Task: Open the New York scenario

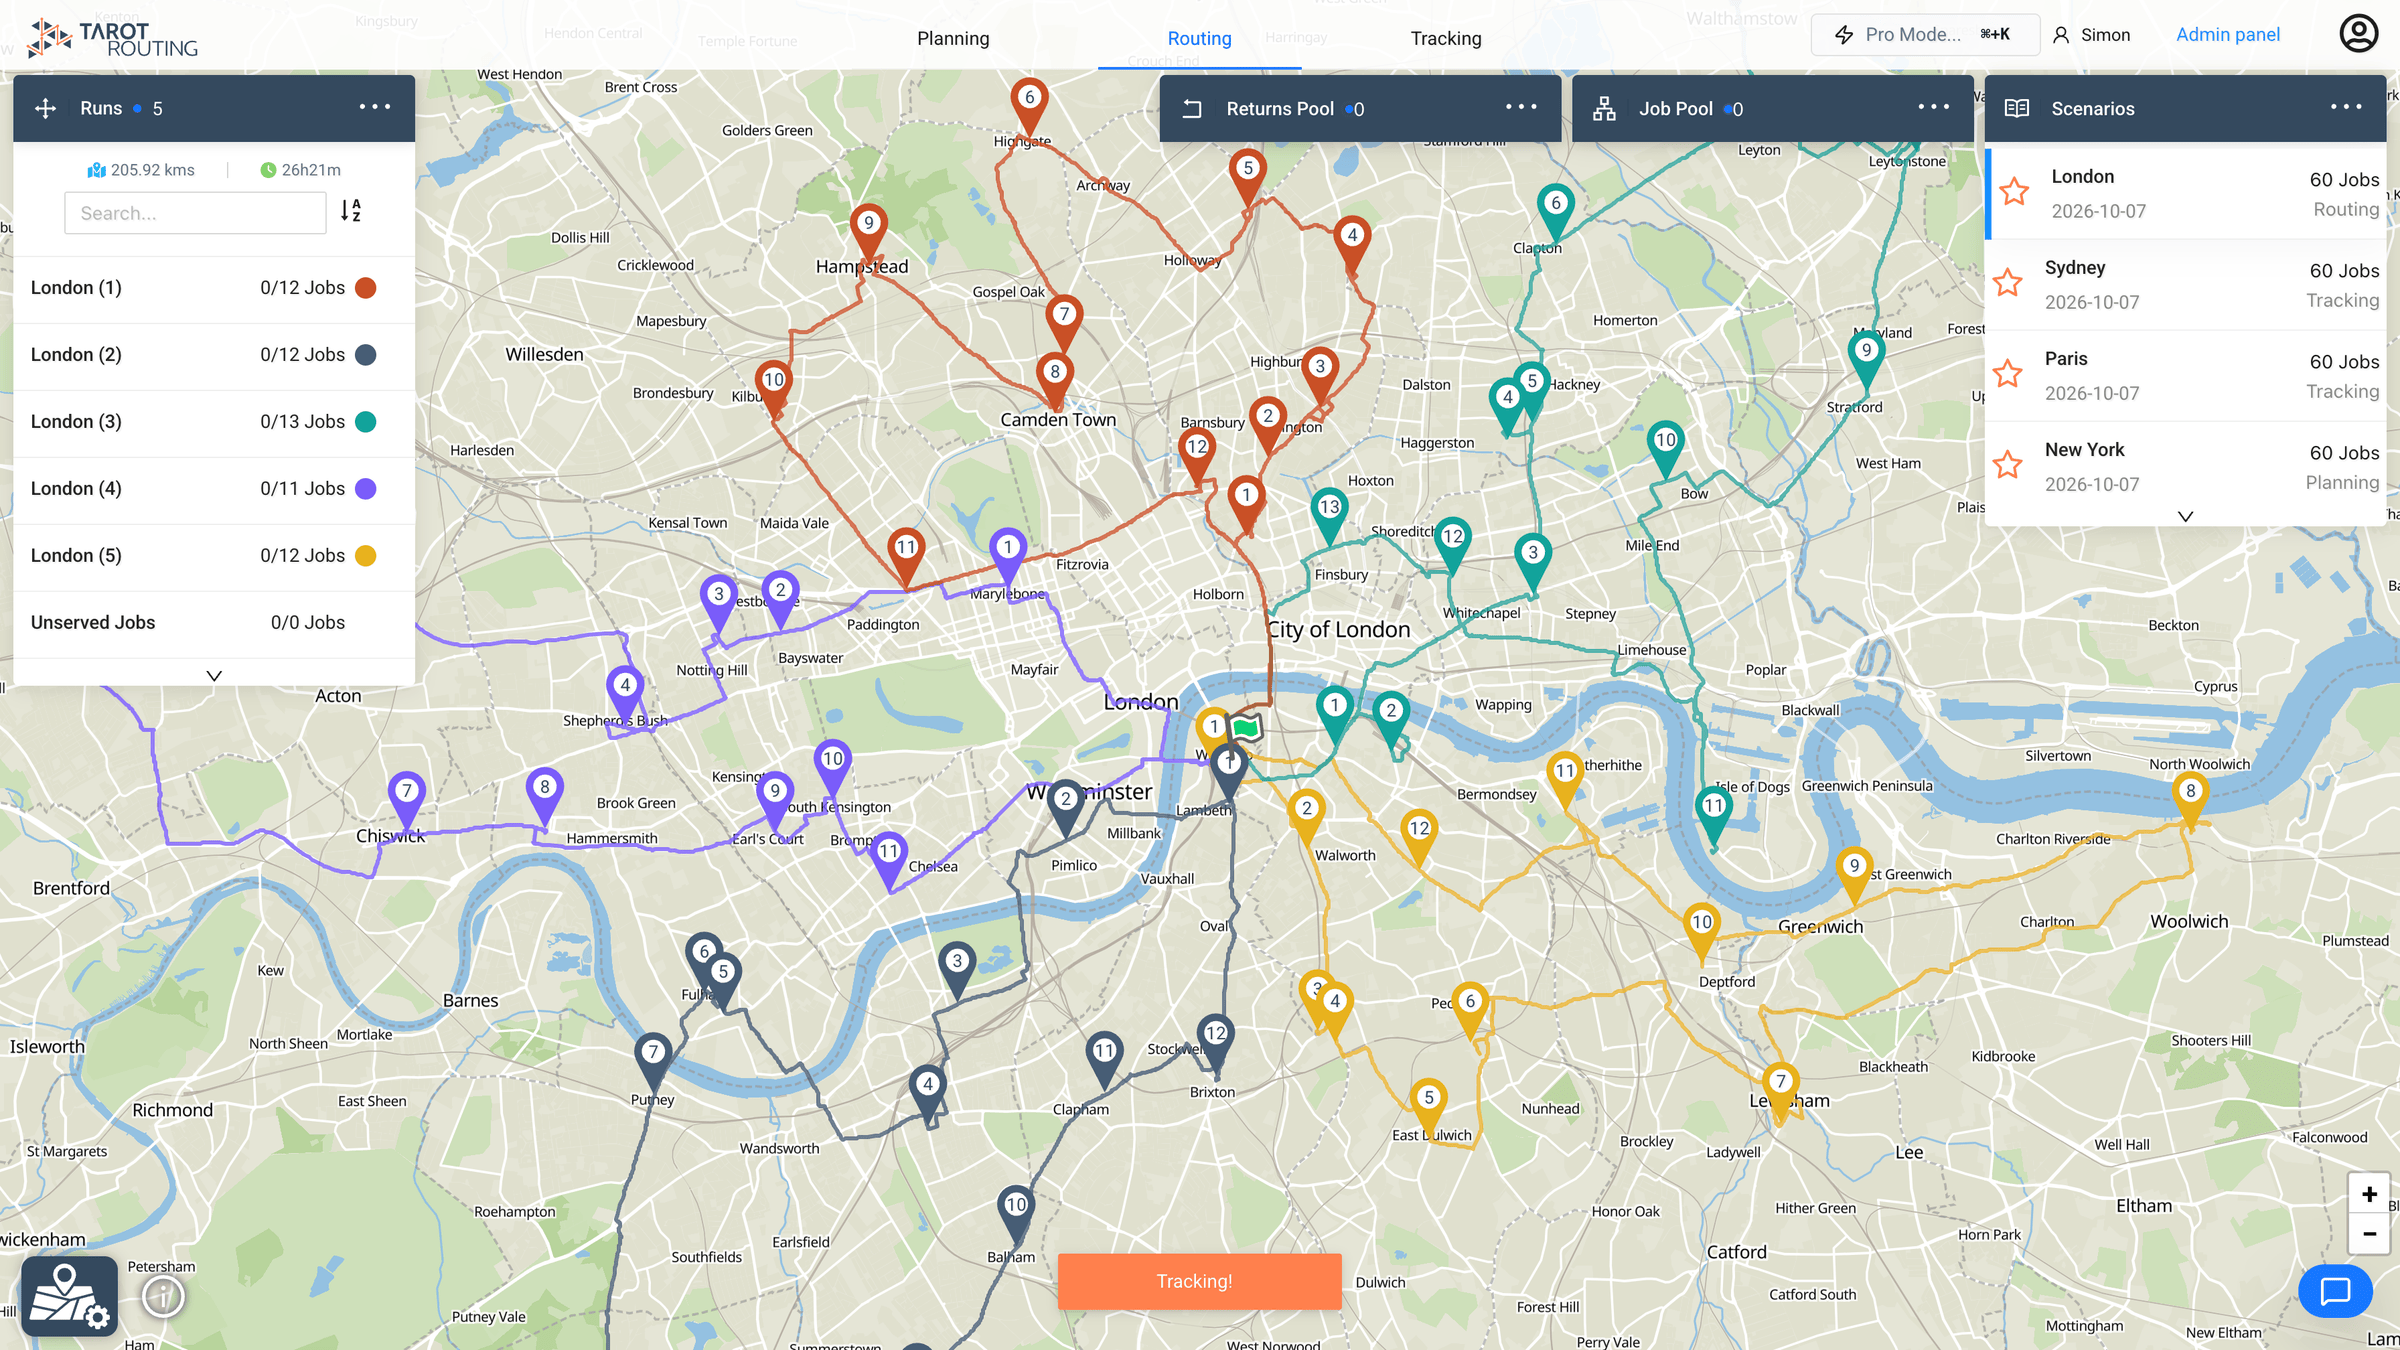Action: (2186, 467)
